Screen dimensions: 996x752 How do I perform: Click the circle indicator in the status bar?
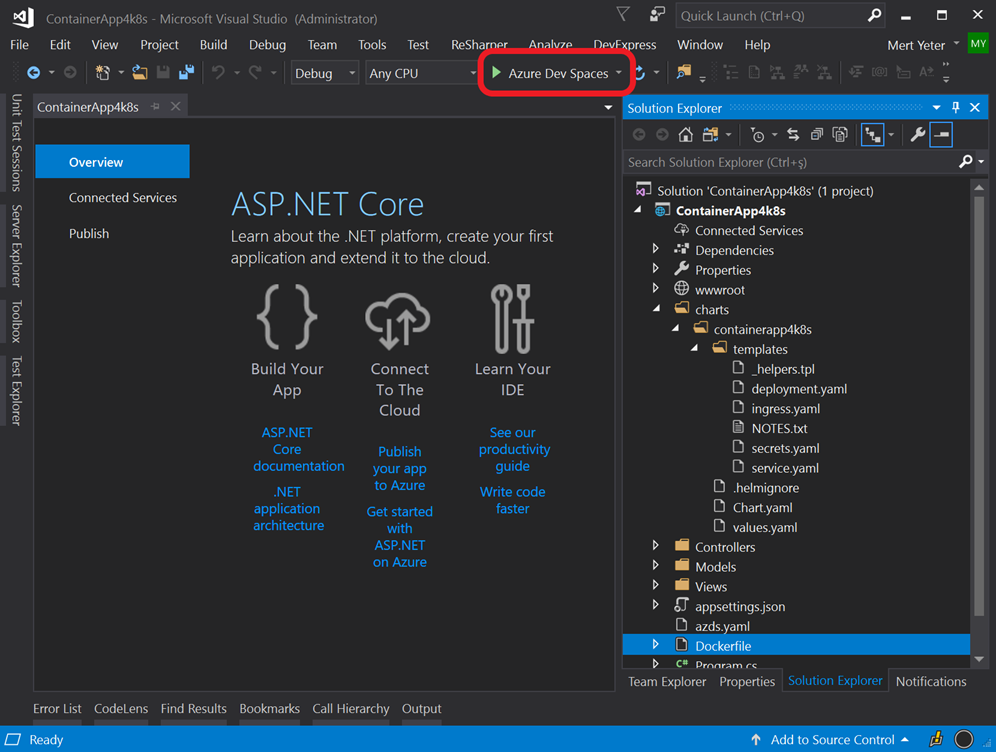[x=964, y=739]
